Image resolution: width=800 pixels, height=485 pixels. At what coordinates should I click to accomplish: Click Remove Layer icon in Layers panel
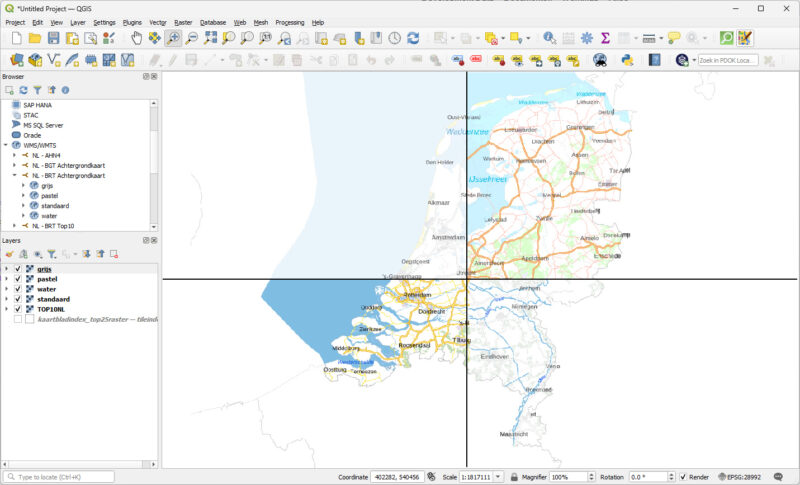point(114,254)
